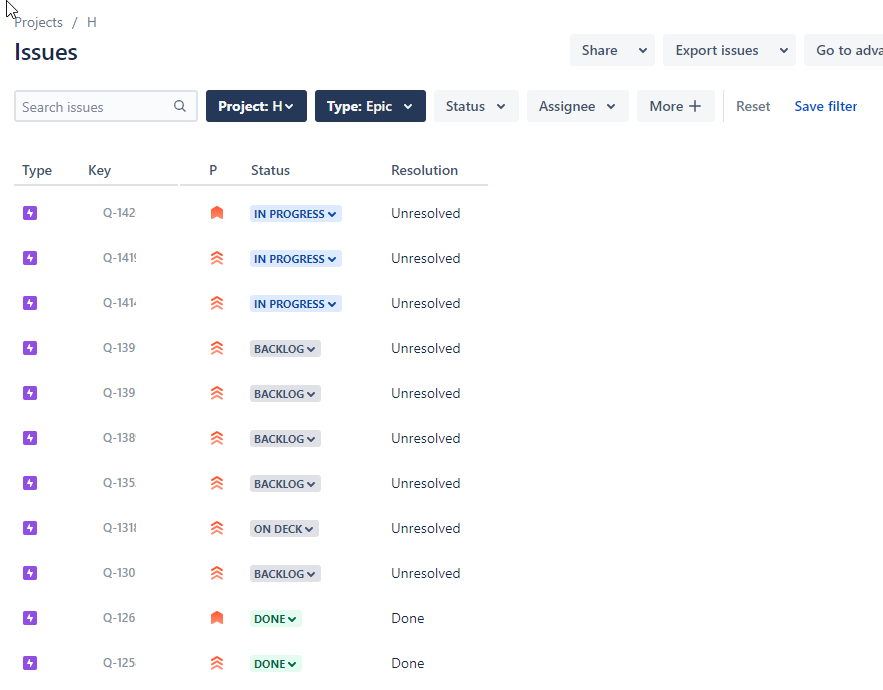Click the Epic type icon for Q-142
The width and height of the screenshot is (883, 690).
tap(30, 213)
